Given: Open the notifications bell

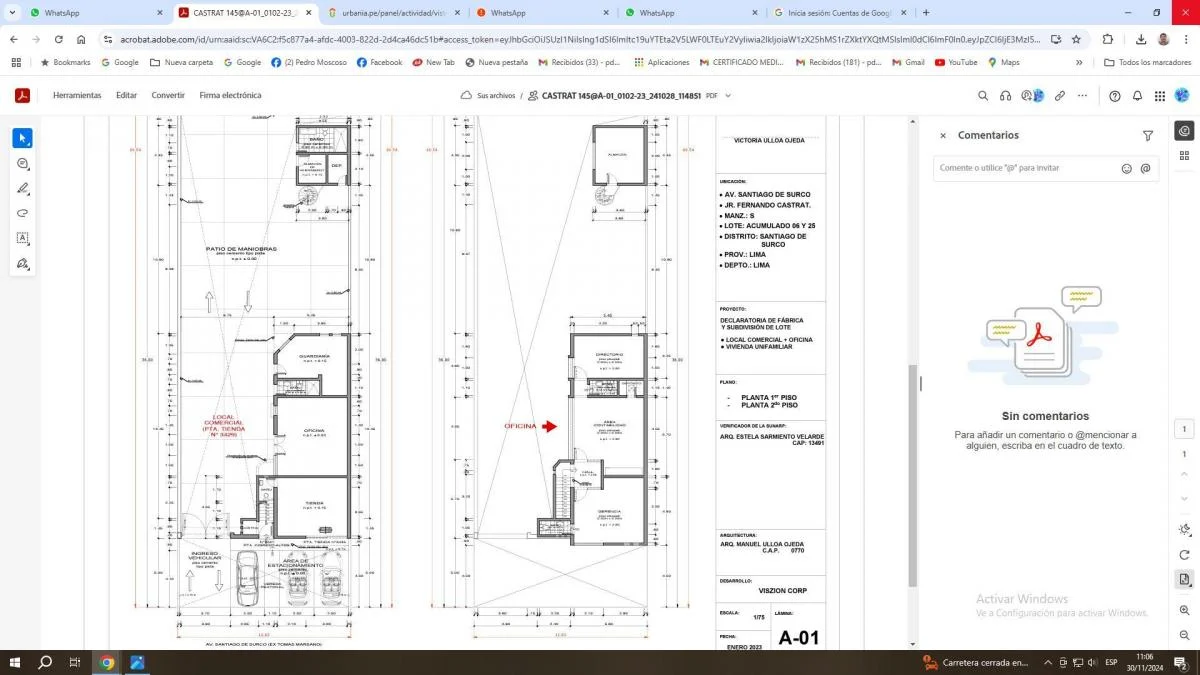Looking at the screenshot, I should (x=1137, y=96).
